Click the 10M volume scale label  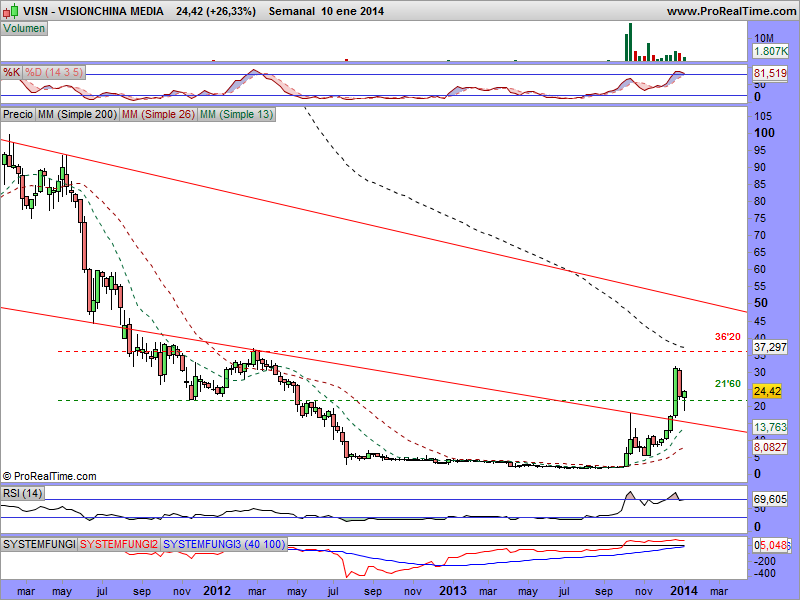(764, 38)
